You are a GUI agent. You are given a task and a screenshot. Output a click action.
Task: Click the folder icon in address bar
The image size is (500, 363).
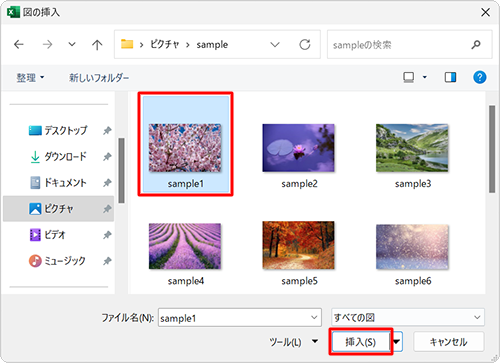click(x=127, y=44)
